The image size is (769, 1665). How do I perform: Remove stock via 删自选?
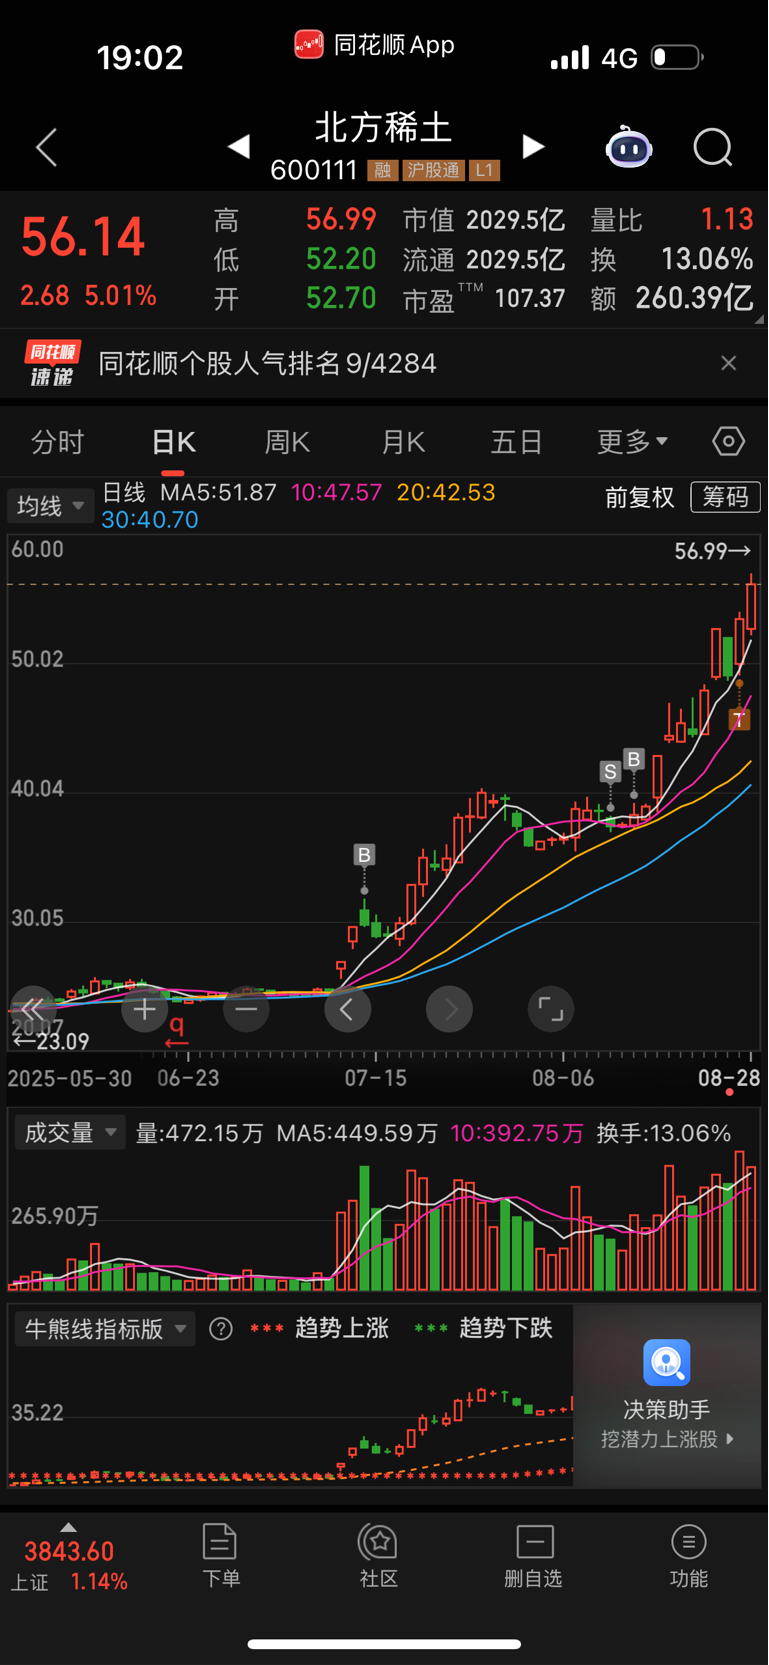point(534,1555)
